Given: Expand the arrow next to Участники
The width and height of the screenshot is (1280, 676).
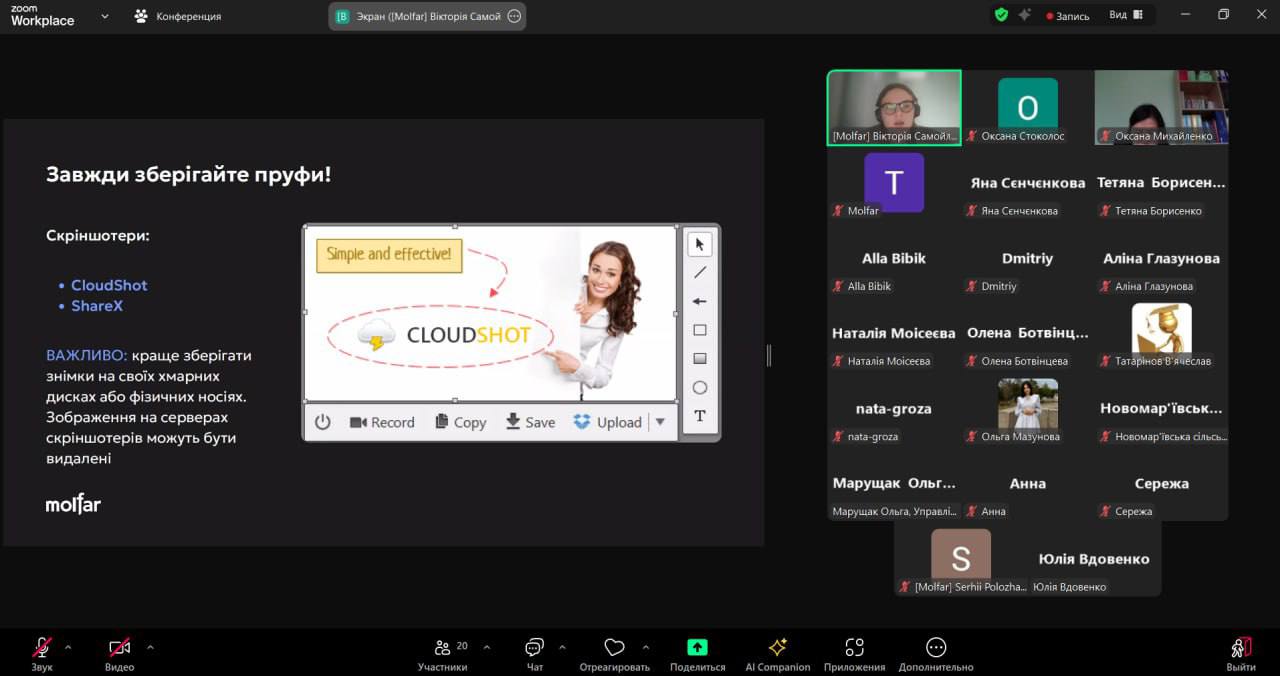Looking at the screenshot, I should [x=486, y=647].
